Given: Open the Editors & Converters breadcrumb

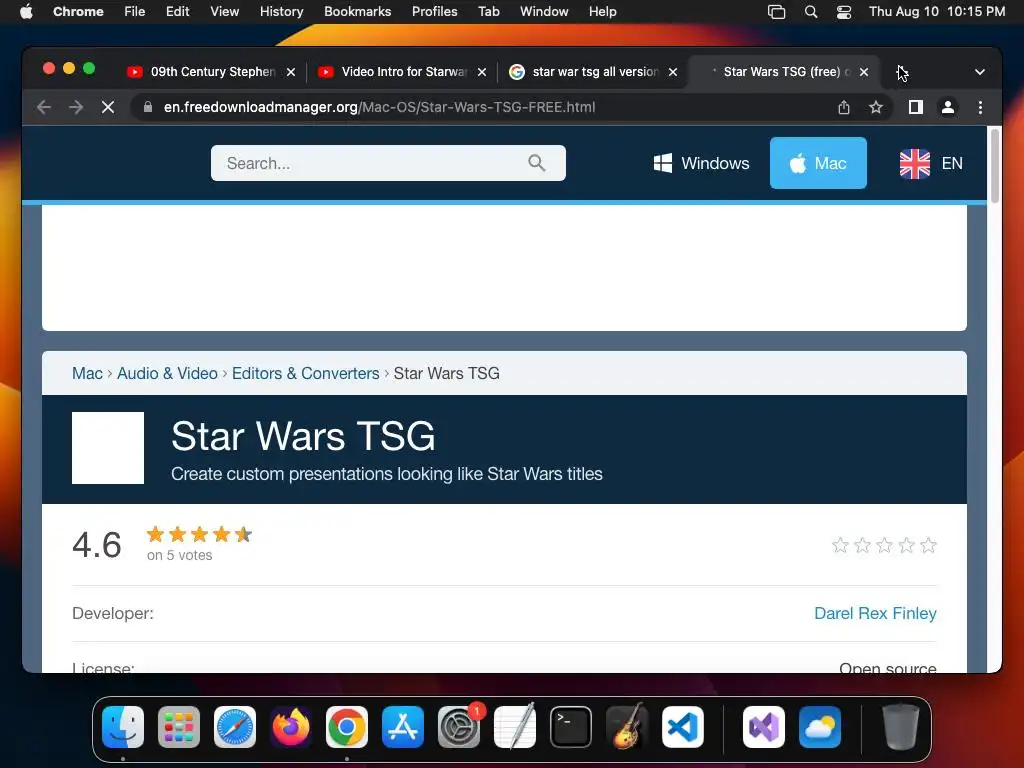Looking at the screenshot, I should (x=306, y=374).
